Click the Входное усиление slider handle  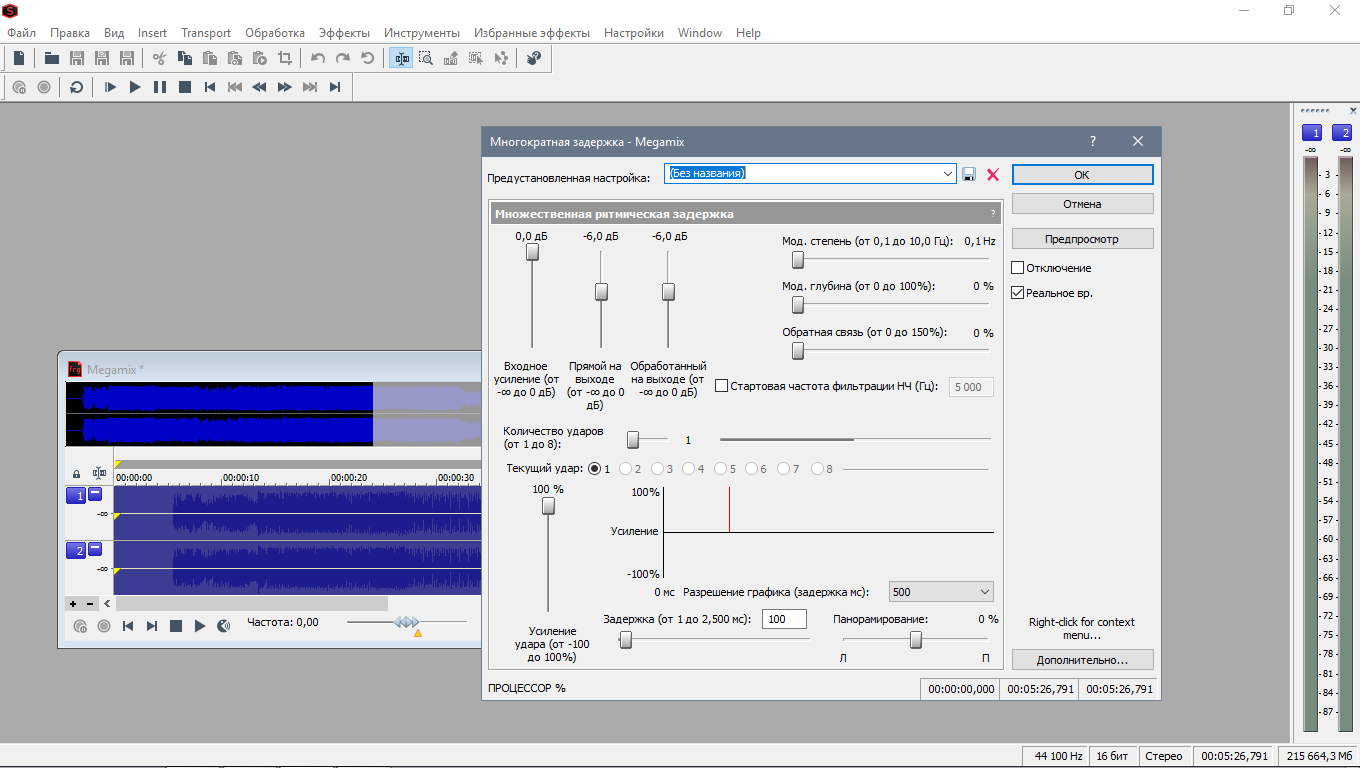[532, 252]
